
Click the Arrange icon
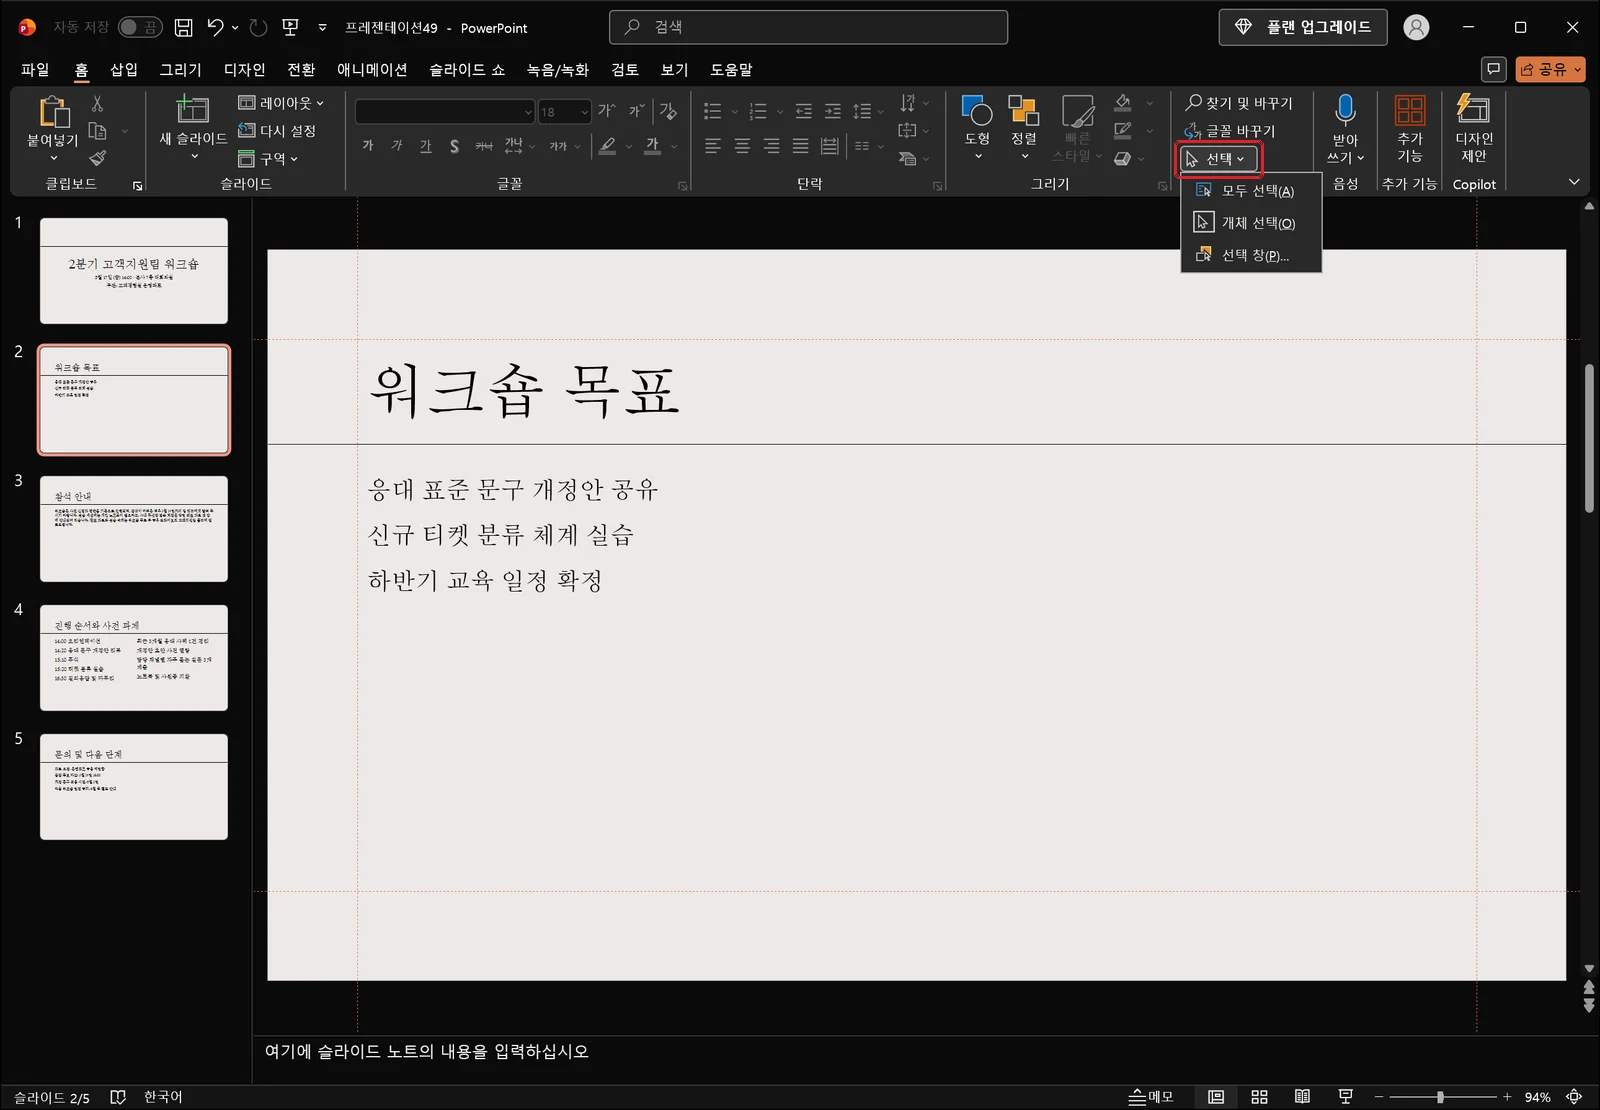pyautogui.click(x=1023, y=111)
